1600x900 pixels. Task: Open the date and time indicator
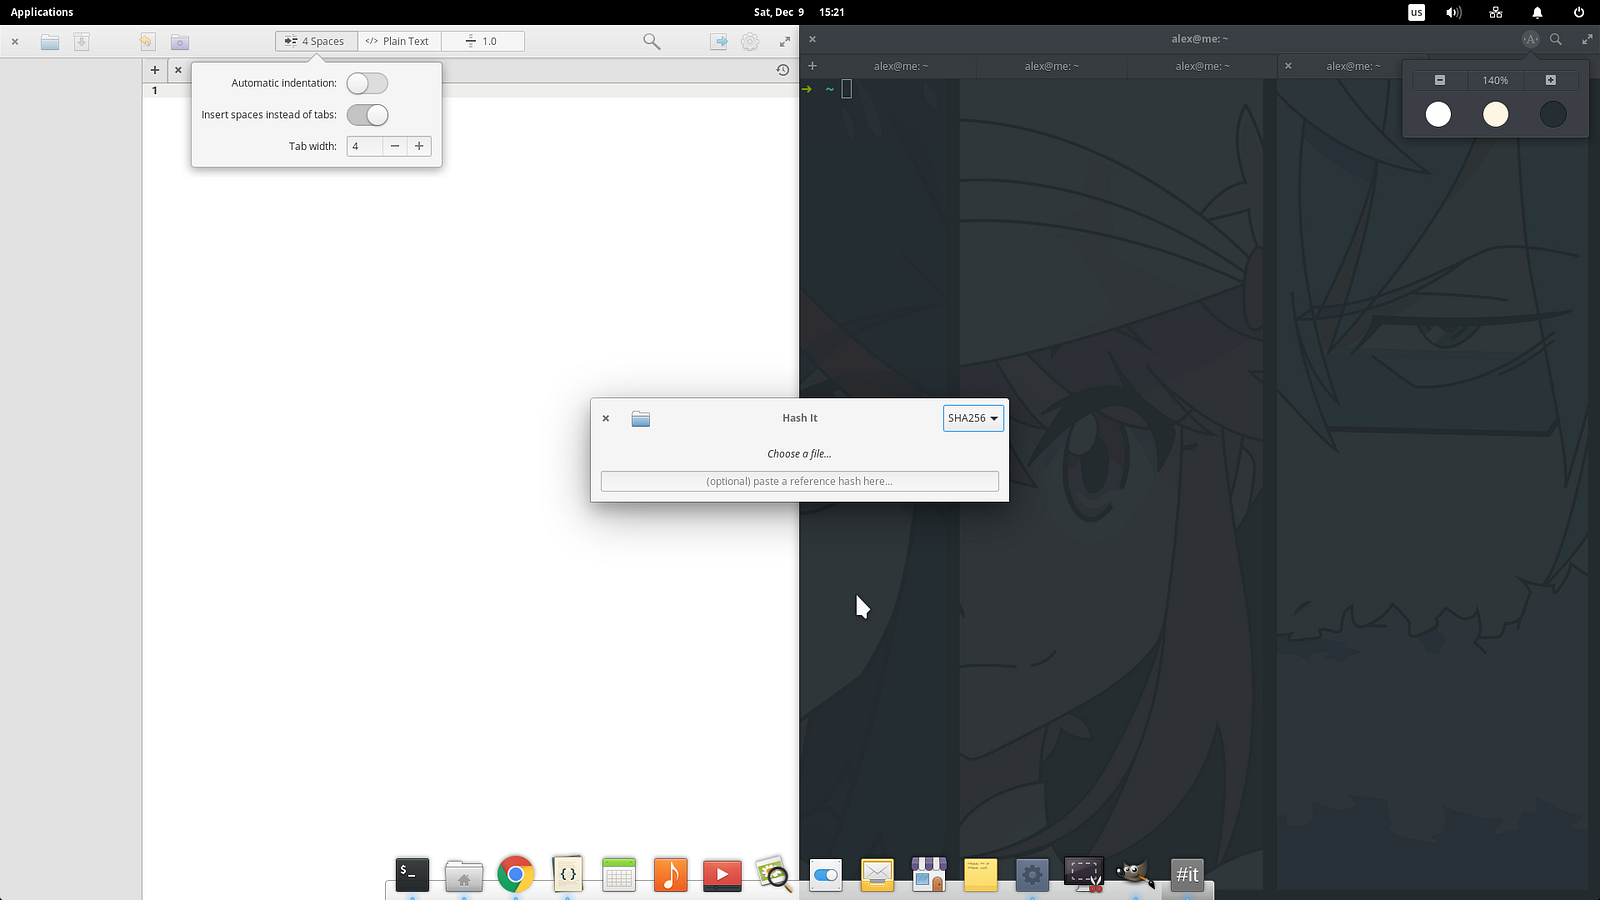pos(799,12)
